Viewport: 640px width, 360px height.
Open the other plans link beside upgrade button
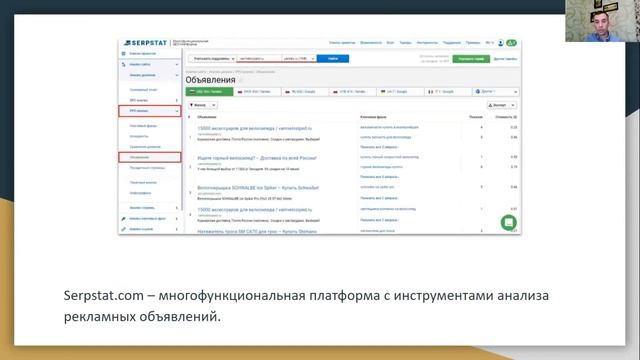[x=505, y=59]
